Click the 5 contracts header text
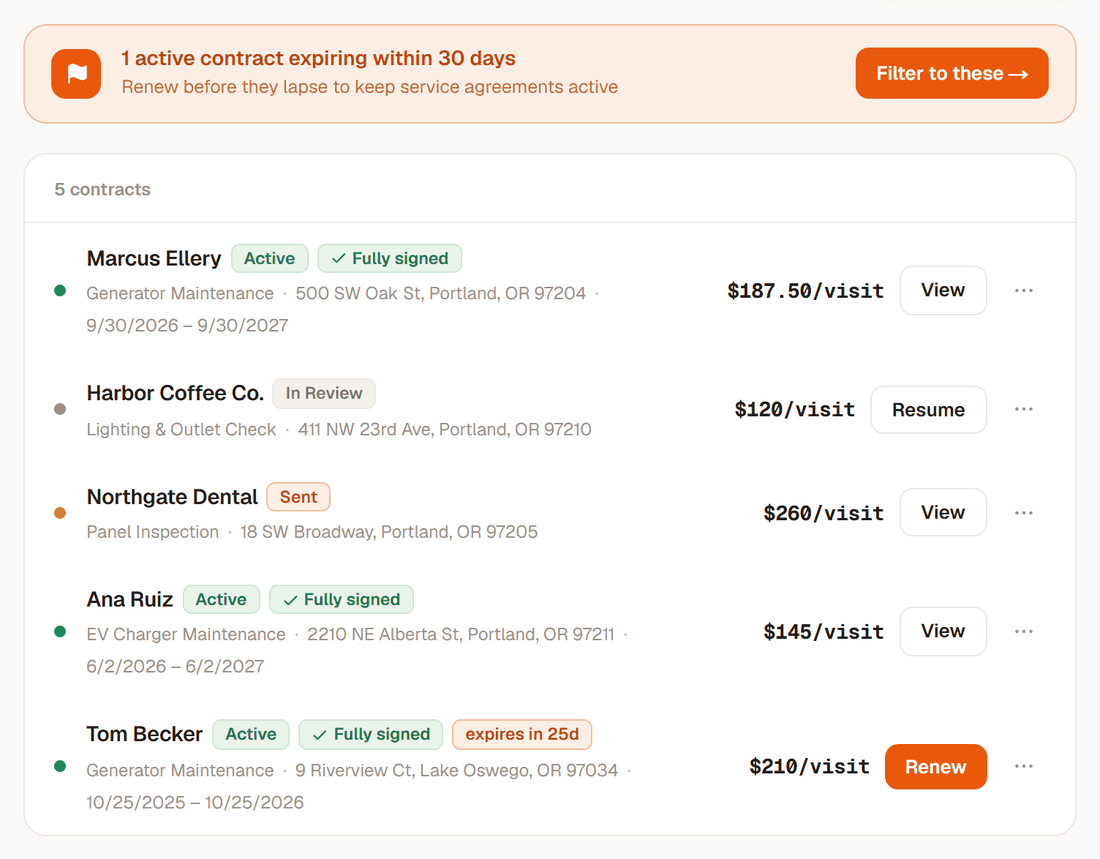 tap(102, 189)
